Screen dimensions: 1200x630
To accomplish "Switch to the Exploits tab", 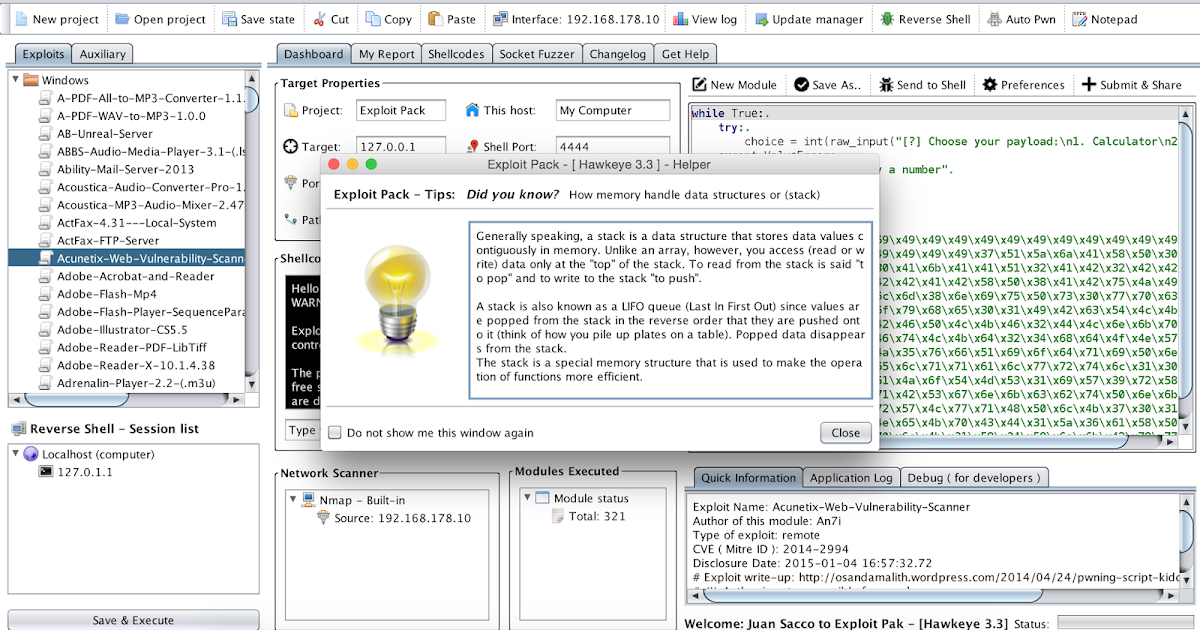I will (x=44, y=54).
